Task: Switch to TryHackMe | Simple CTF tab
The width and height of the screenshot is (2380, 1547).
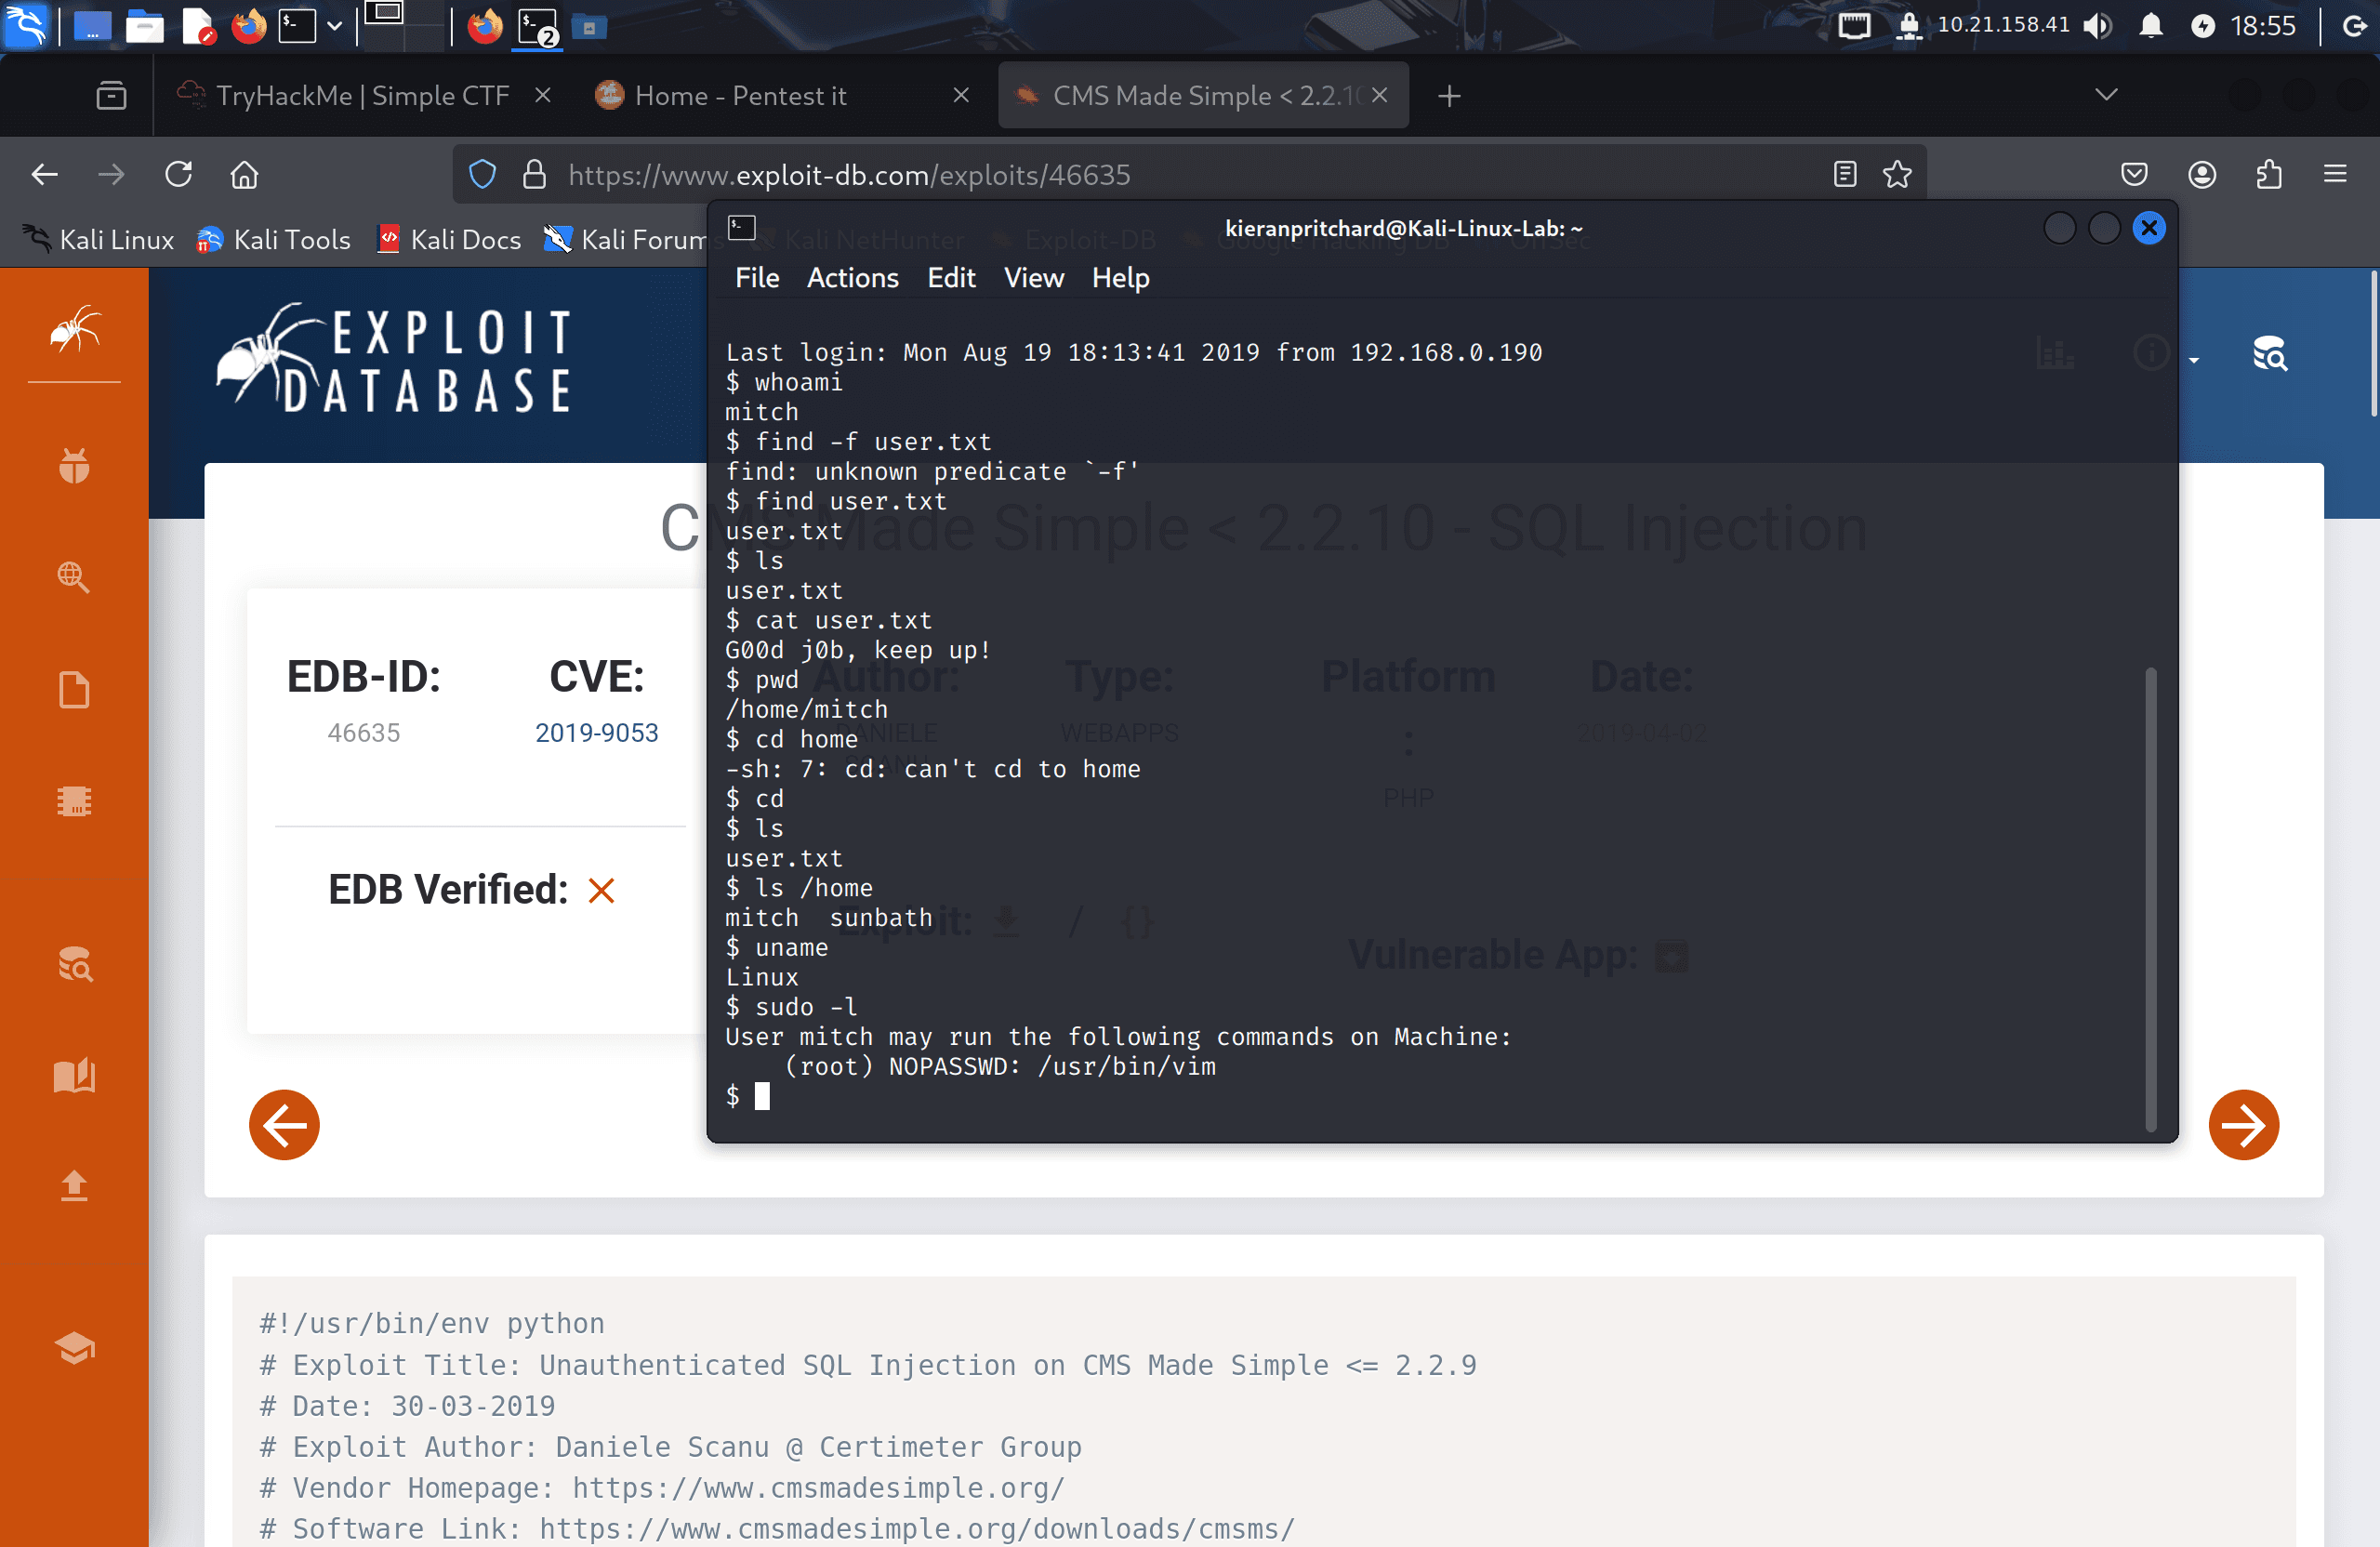Action: (x=362, y=95)
